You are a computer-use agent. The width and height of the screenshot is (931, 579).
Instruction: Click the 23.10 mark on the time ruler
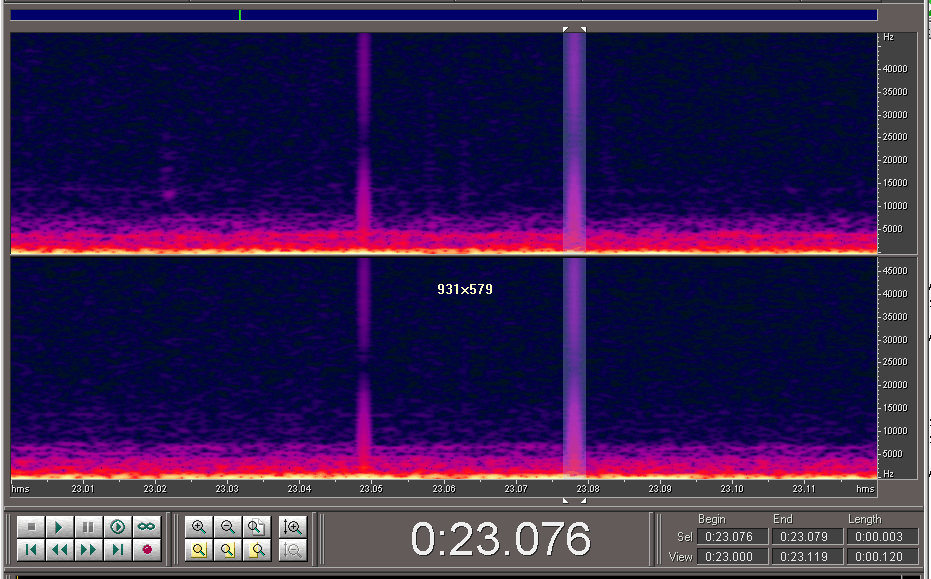point(732,488)
